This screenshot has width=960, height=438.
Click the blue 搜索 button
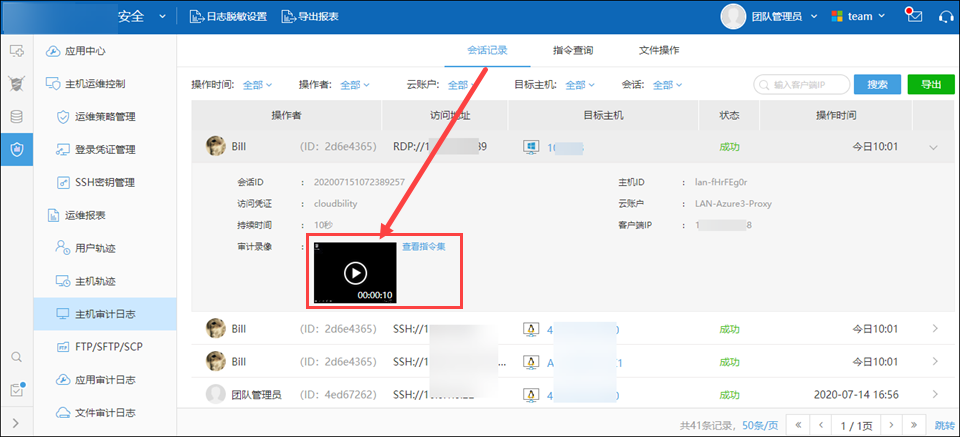pos(877,85)
